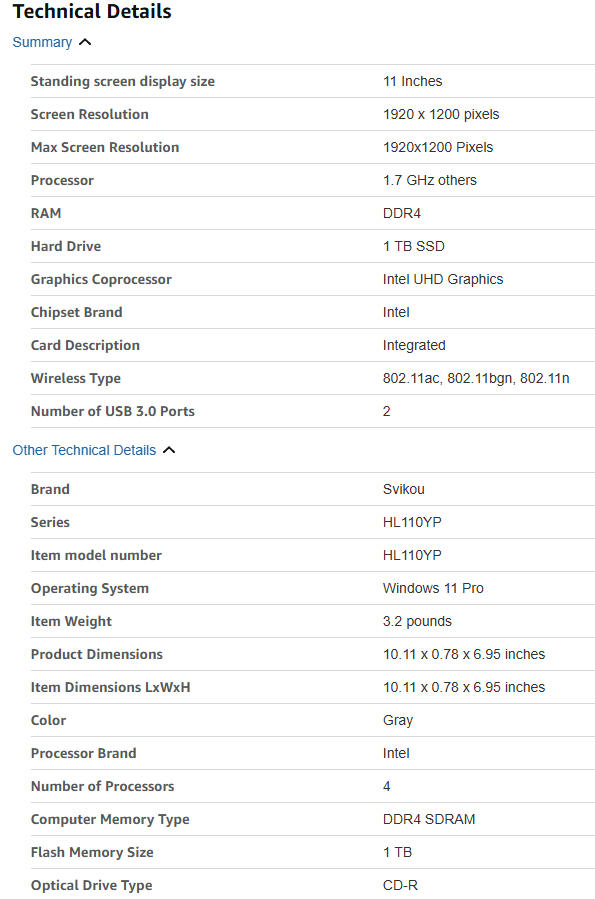The height and width of the screenshot is (899, 595).
Task: Click the Other Technical Details link
Action: pos(84,451)
